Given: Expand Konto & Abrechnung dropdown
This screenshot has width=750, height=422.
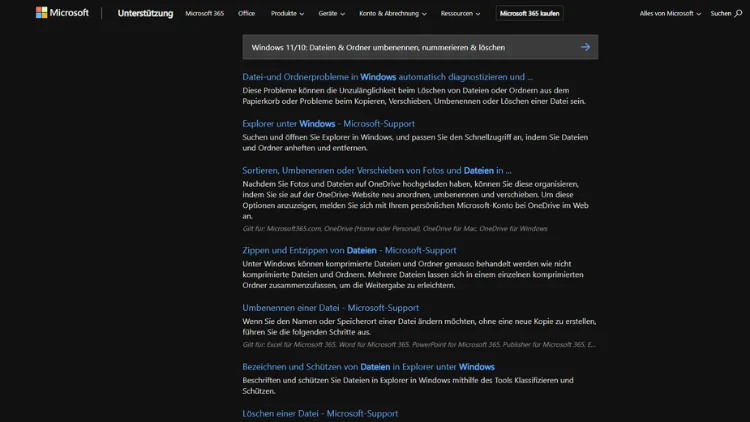Looking at the screenshot, I should coord(393,13).
